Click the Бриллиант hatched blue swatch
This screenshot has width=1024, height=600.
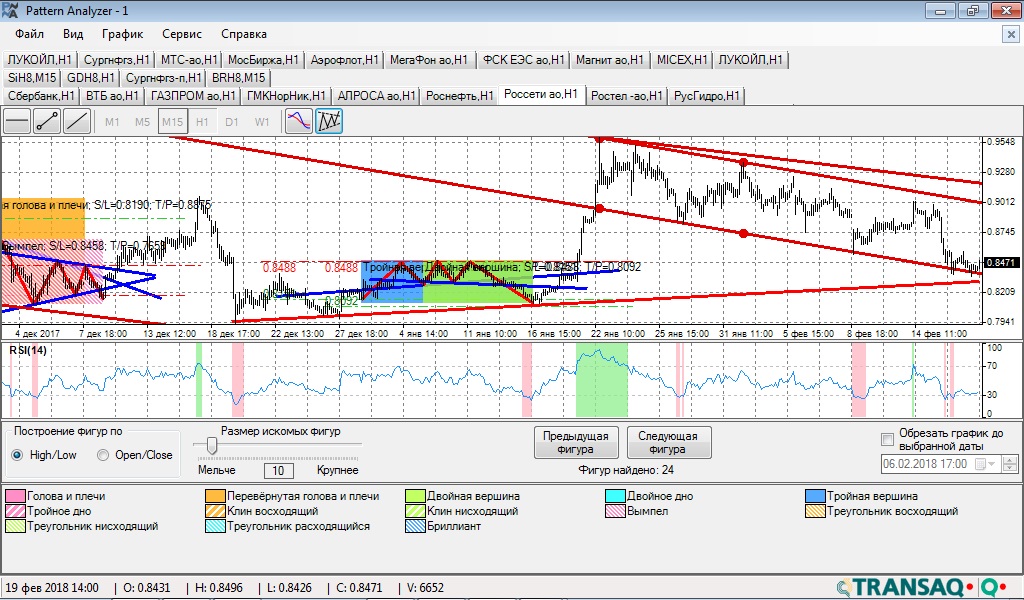(415, 526)
